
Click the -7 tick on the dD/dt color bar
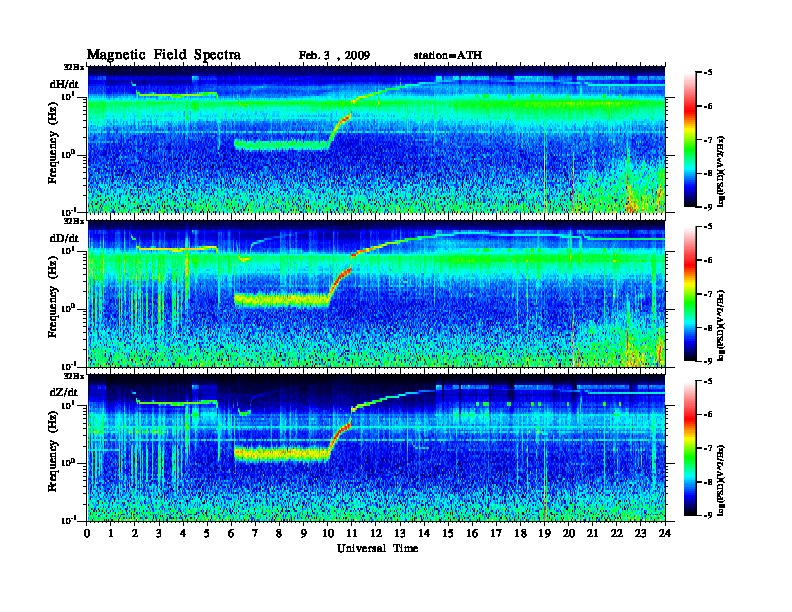pyautogui.click(x=708, y=294)
